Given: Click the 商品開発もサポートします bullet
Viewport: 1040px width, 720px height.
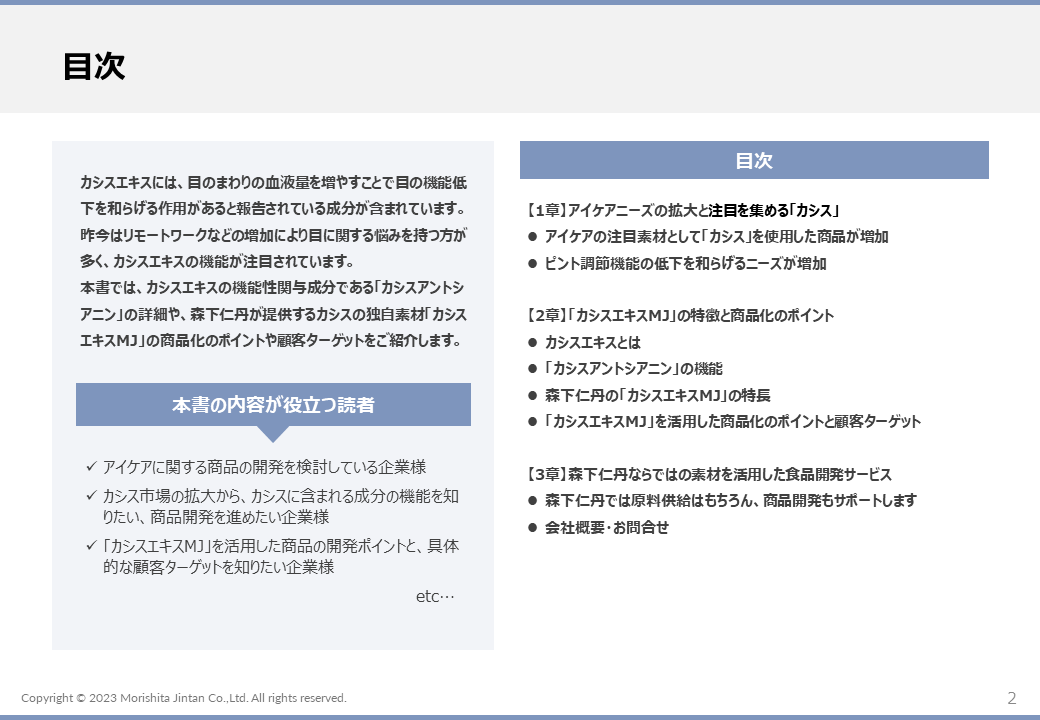Looking at the screenshot, I should point(722,501).
